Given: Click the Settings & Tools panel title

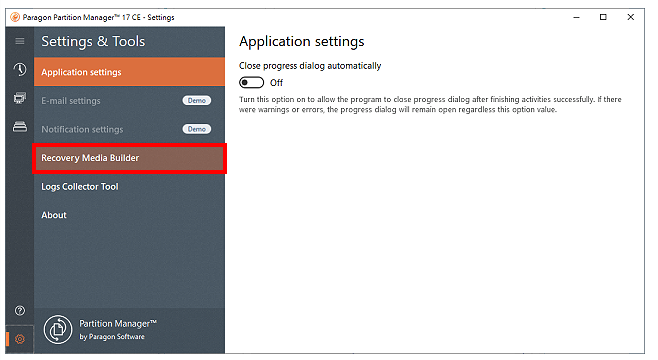Looking at the screenshot, I should point(93,42).
